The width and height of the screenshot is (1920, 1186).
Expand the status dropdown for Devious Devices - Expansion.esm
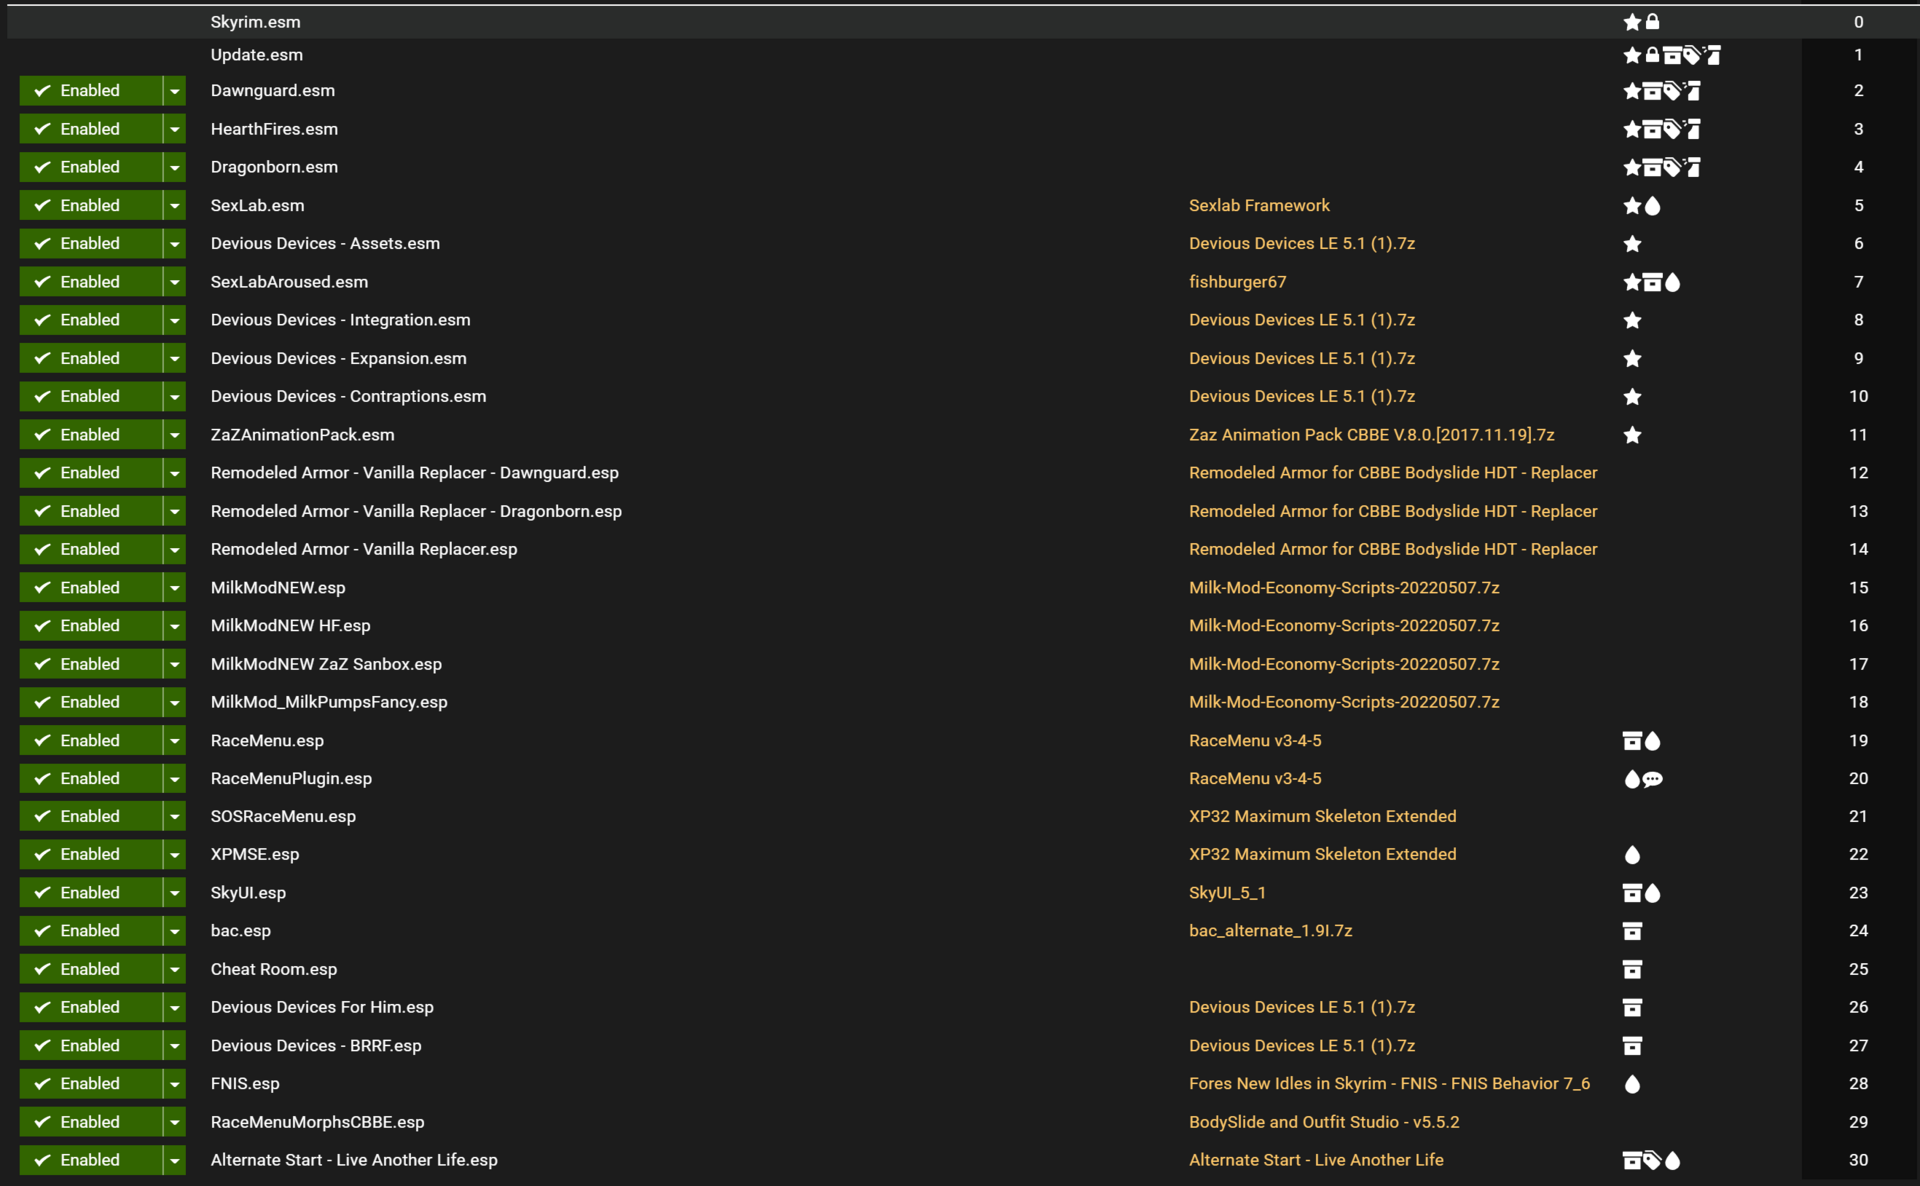[175, 358]
